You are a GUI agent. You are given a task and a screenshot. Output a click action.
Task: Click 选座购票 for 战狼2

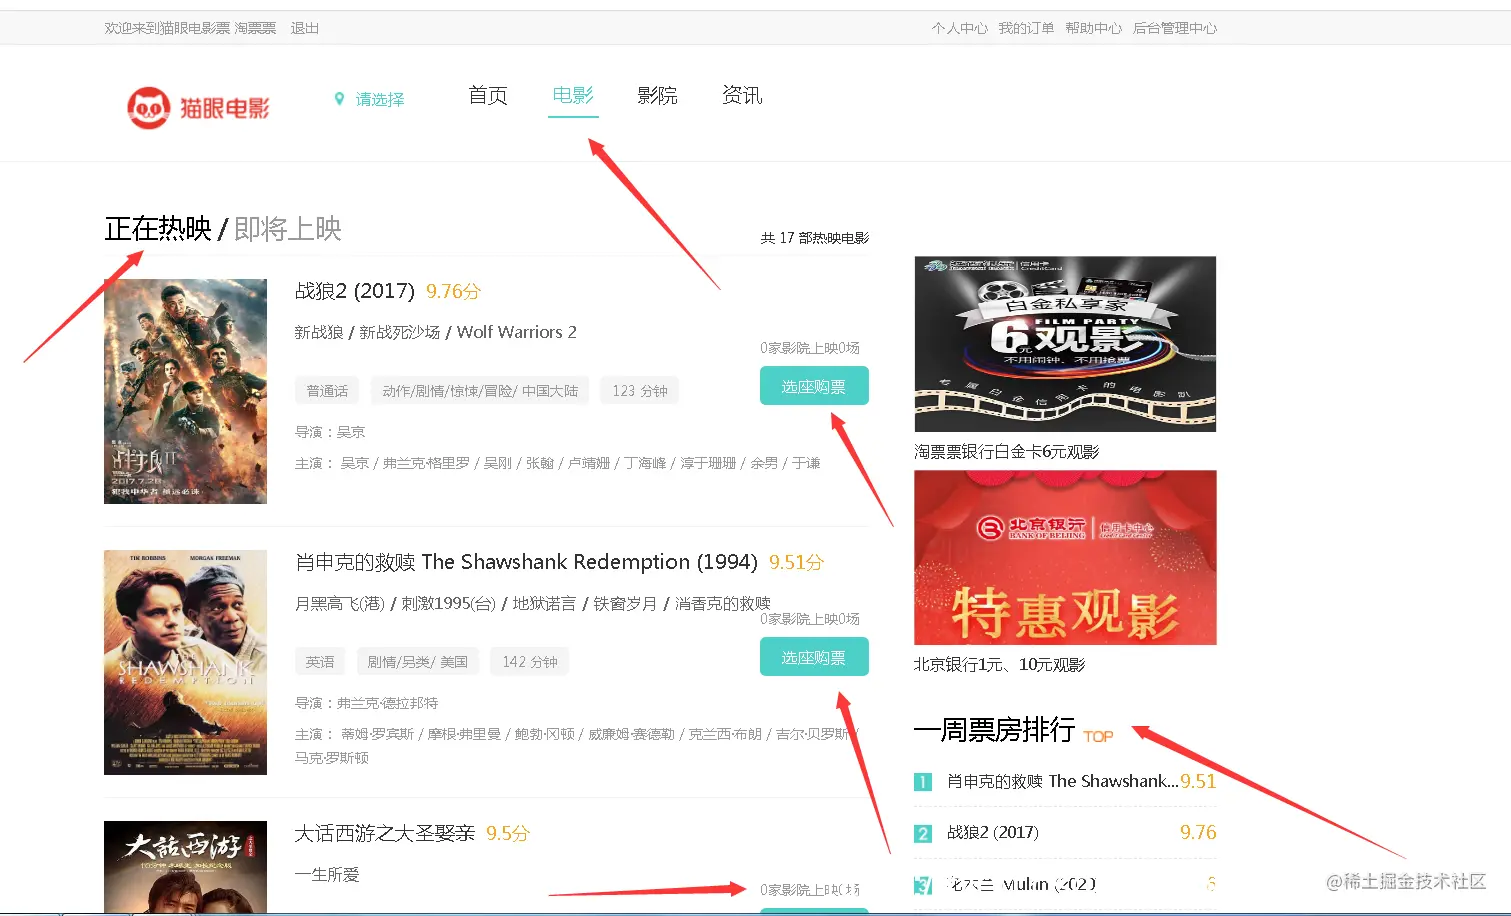[x=814, y=386]
